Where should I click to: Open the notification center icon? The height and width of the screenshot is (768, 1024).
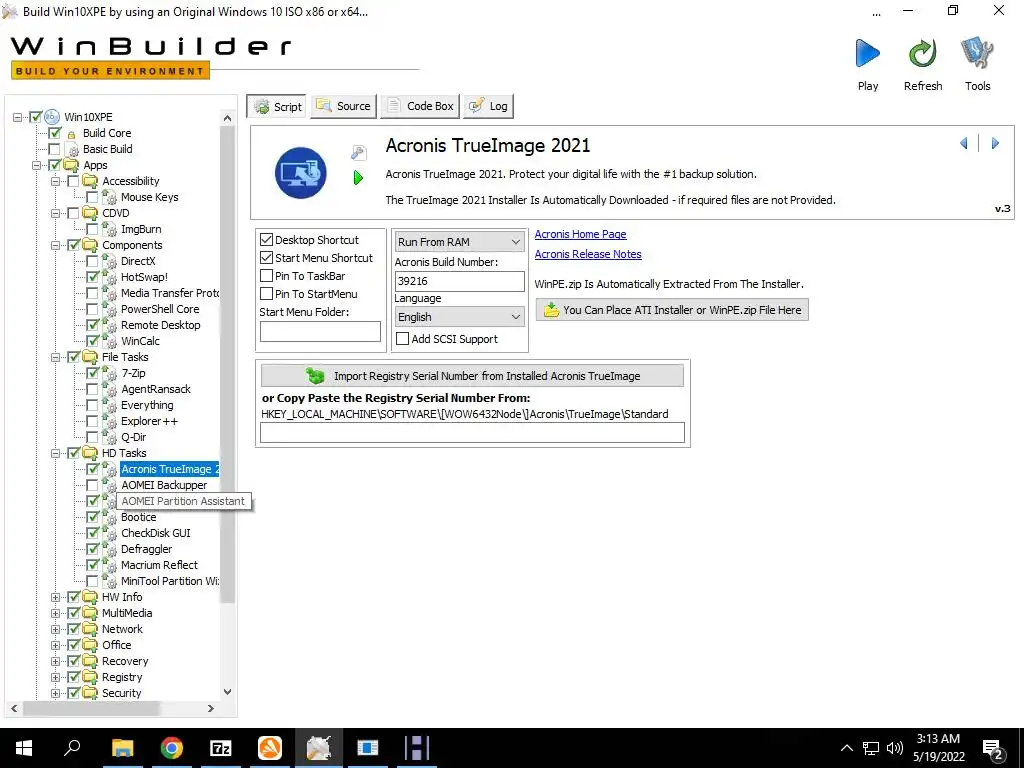[x=993, y=749]
